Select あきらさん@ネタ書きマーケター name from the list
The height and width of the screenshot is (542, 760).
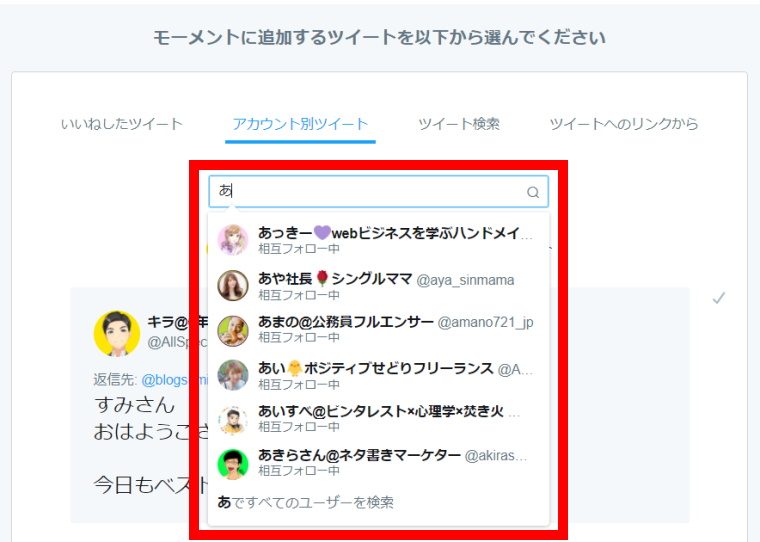[358, 455]
